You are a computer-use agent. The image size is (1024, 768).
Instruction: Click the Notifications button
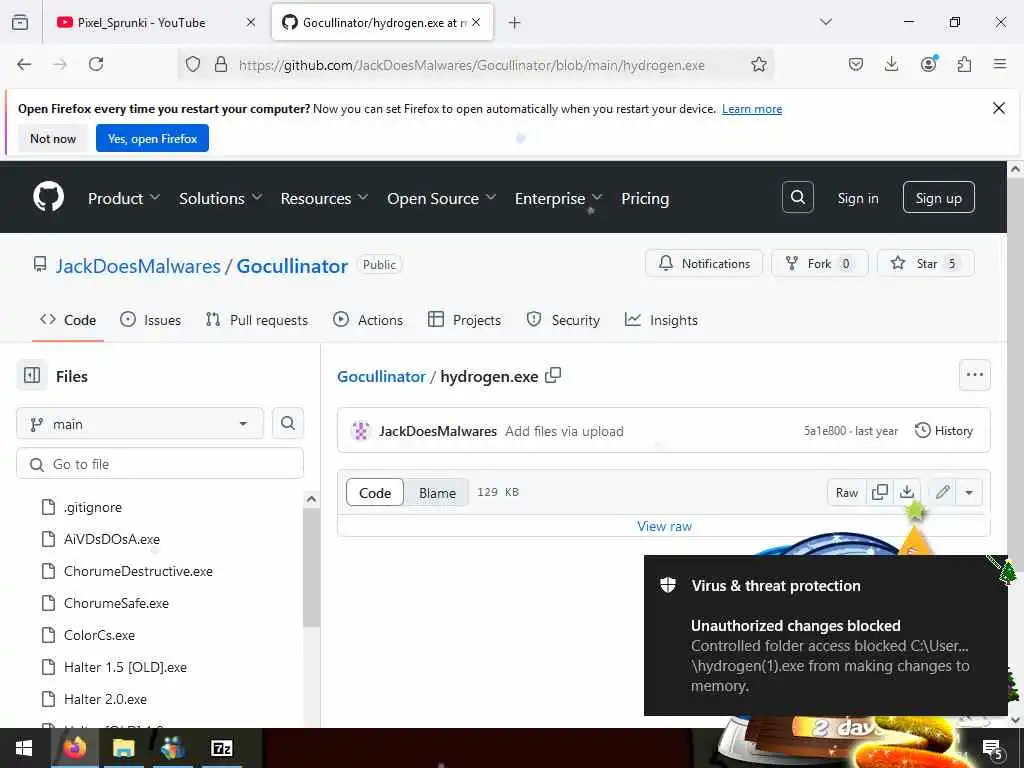point(704,263)
